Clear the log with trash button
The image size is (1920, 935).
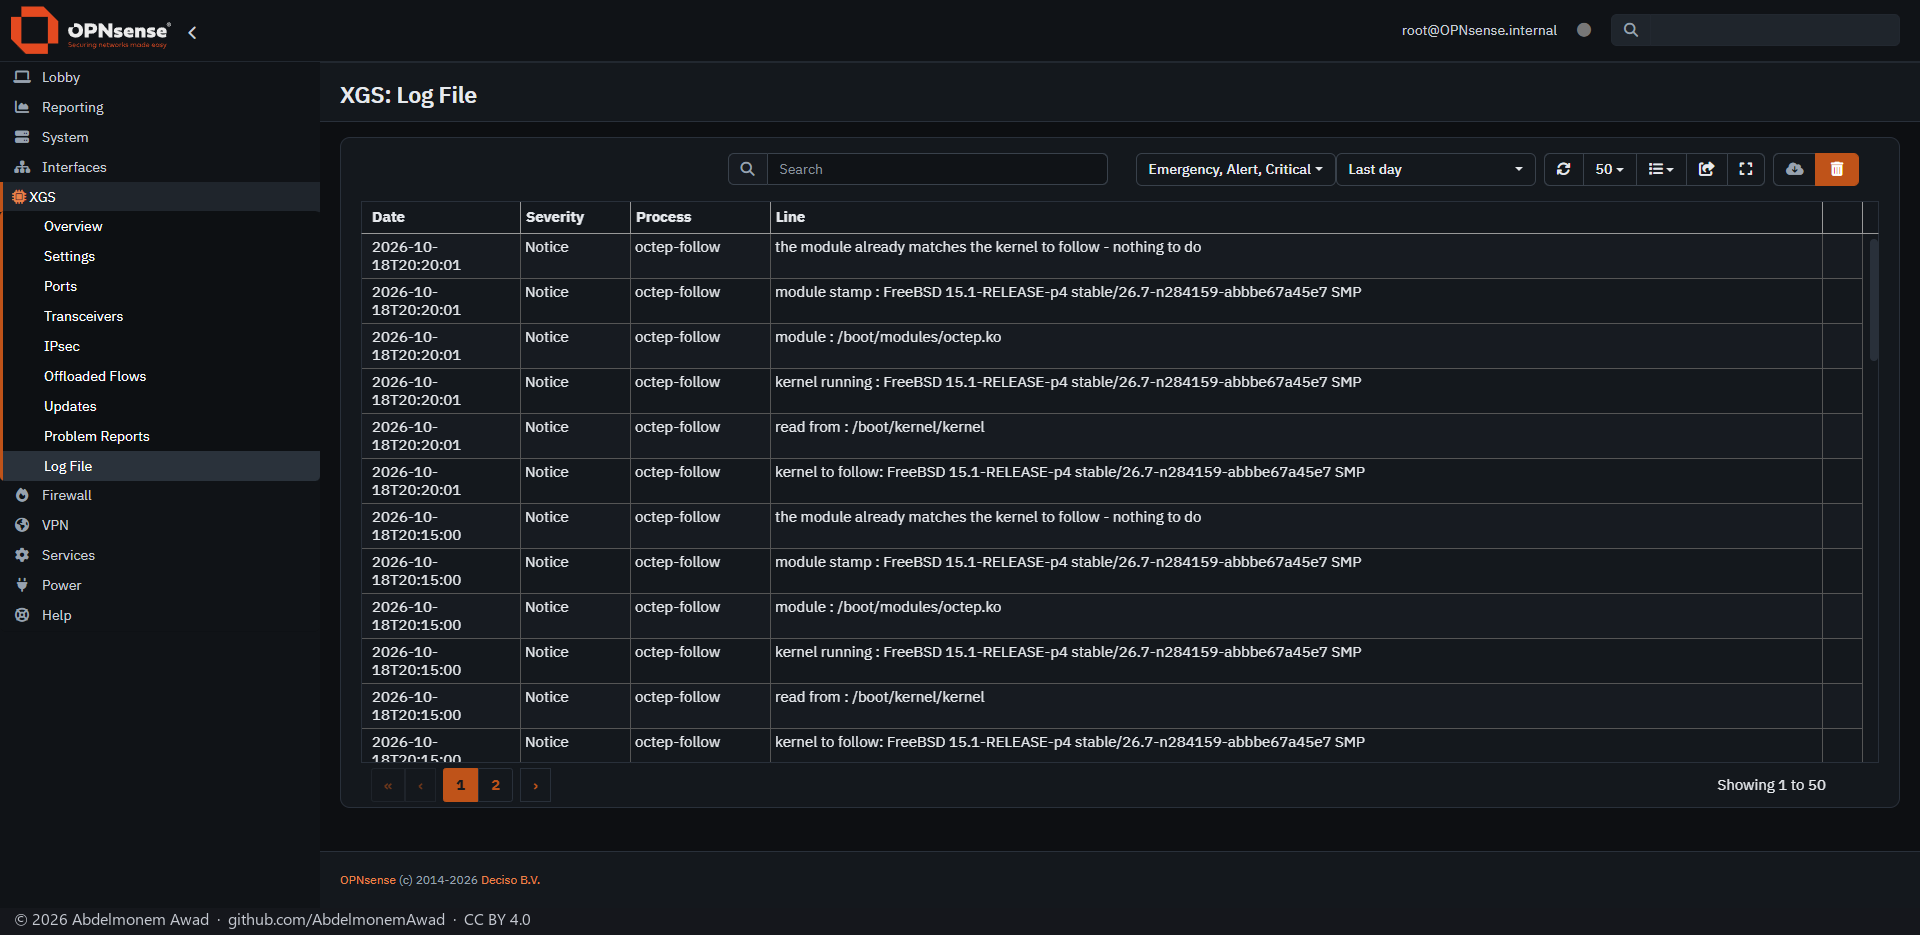tap(1837, 169)
